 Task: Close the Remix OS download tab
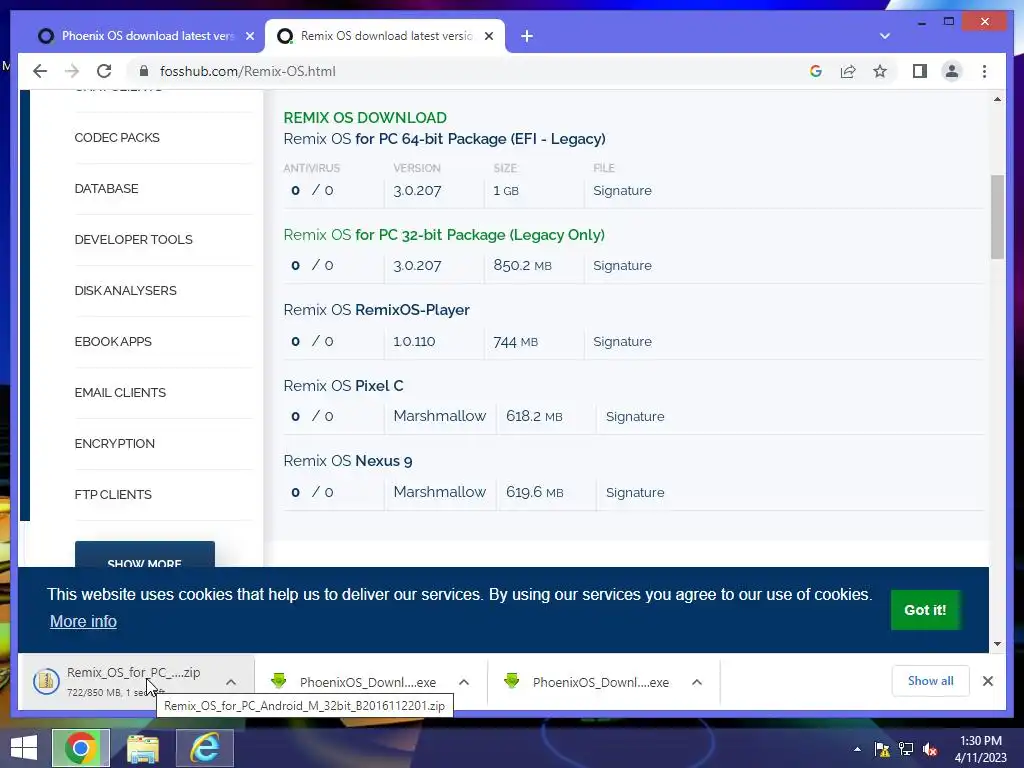pyautogui.click(x=488, y=37)
